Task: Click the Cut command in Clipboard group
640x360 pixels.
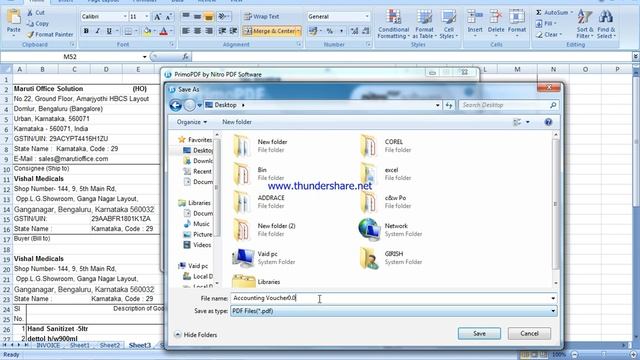Action: click(x=36, y=13)
